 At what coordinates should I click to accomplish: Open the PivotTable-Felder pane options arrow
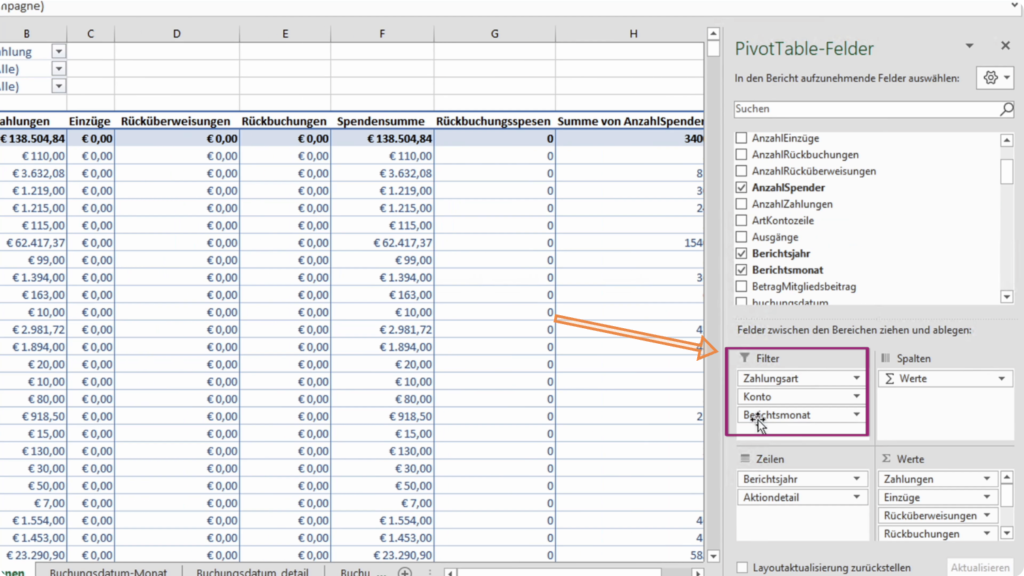[970, 46]
